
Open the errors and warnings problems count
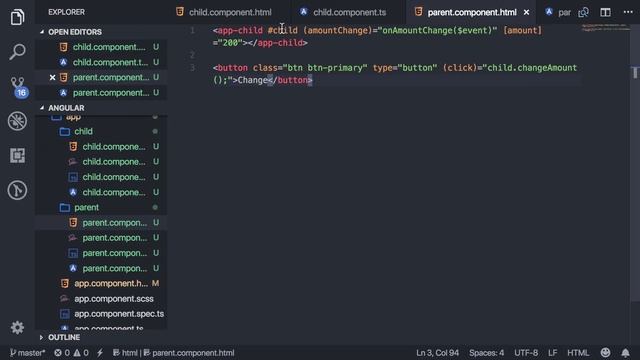[x=71, y=353]
